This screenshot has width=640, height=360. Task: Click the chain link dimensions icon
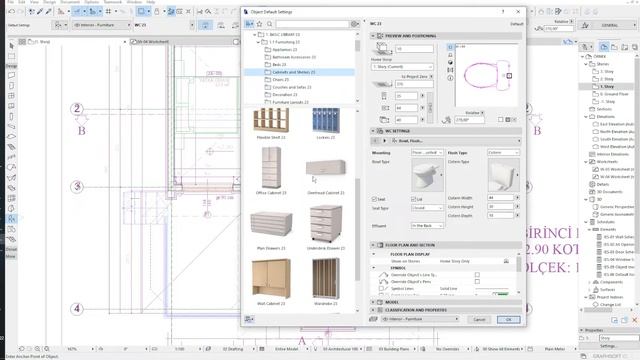(430, 107)
